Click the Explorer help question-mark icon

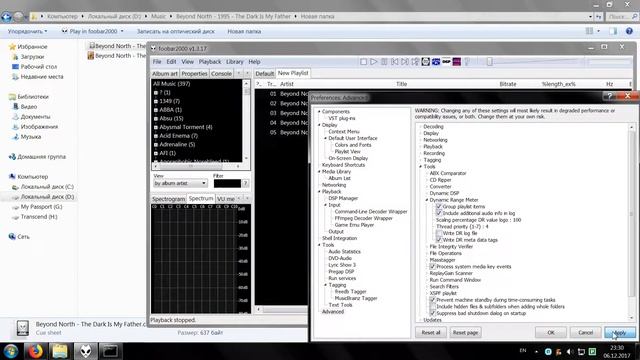(629, 31)
